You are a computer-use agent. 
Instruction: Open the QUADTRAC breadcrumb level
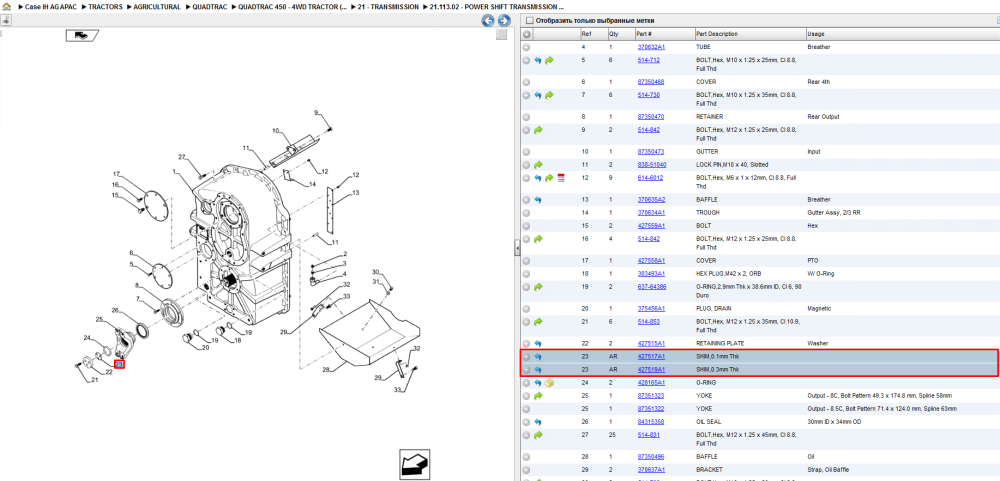coord(210,6)
